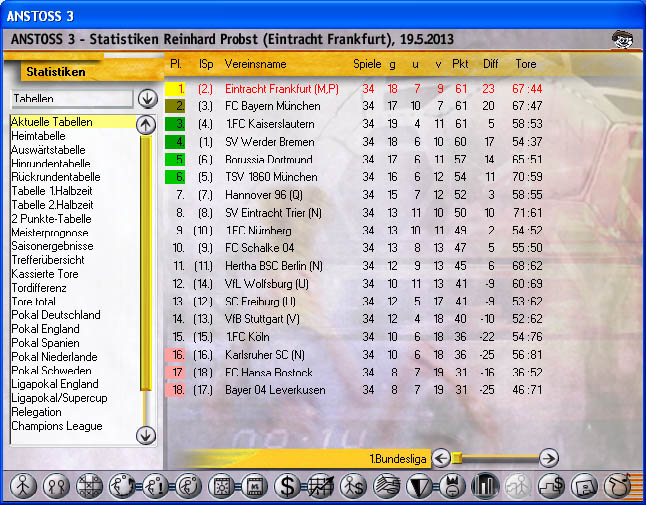The width and height of the screenshot is (646, 505).
Task: Select Hinrundentabelle entry
Action: pos(51,164)
